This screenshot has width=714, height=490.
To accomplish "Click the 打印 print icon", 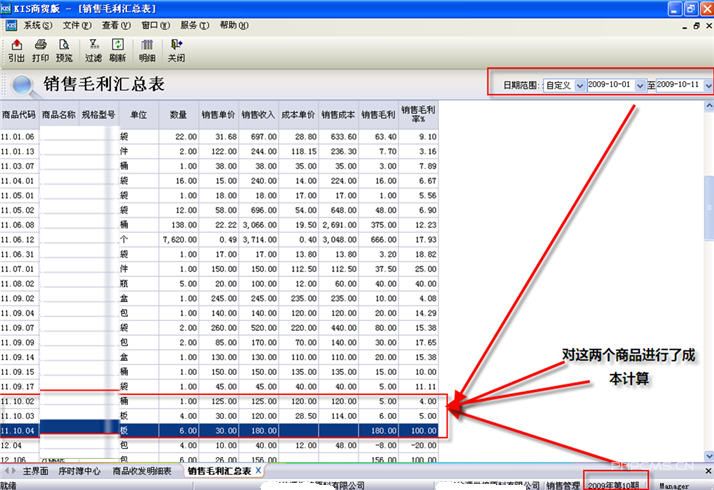I will pyautogui.click(x=40, y=50).
